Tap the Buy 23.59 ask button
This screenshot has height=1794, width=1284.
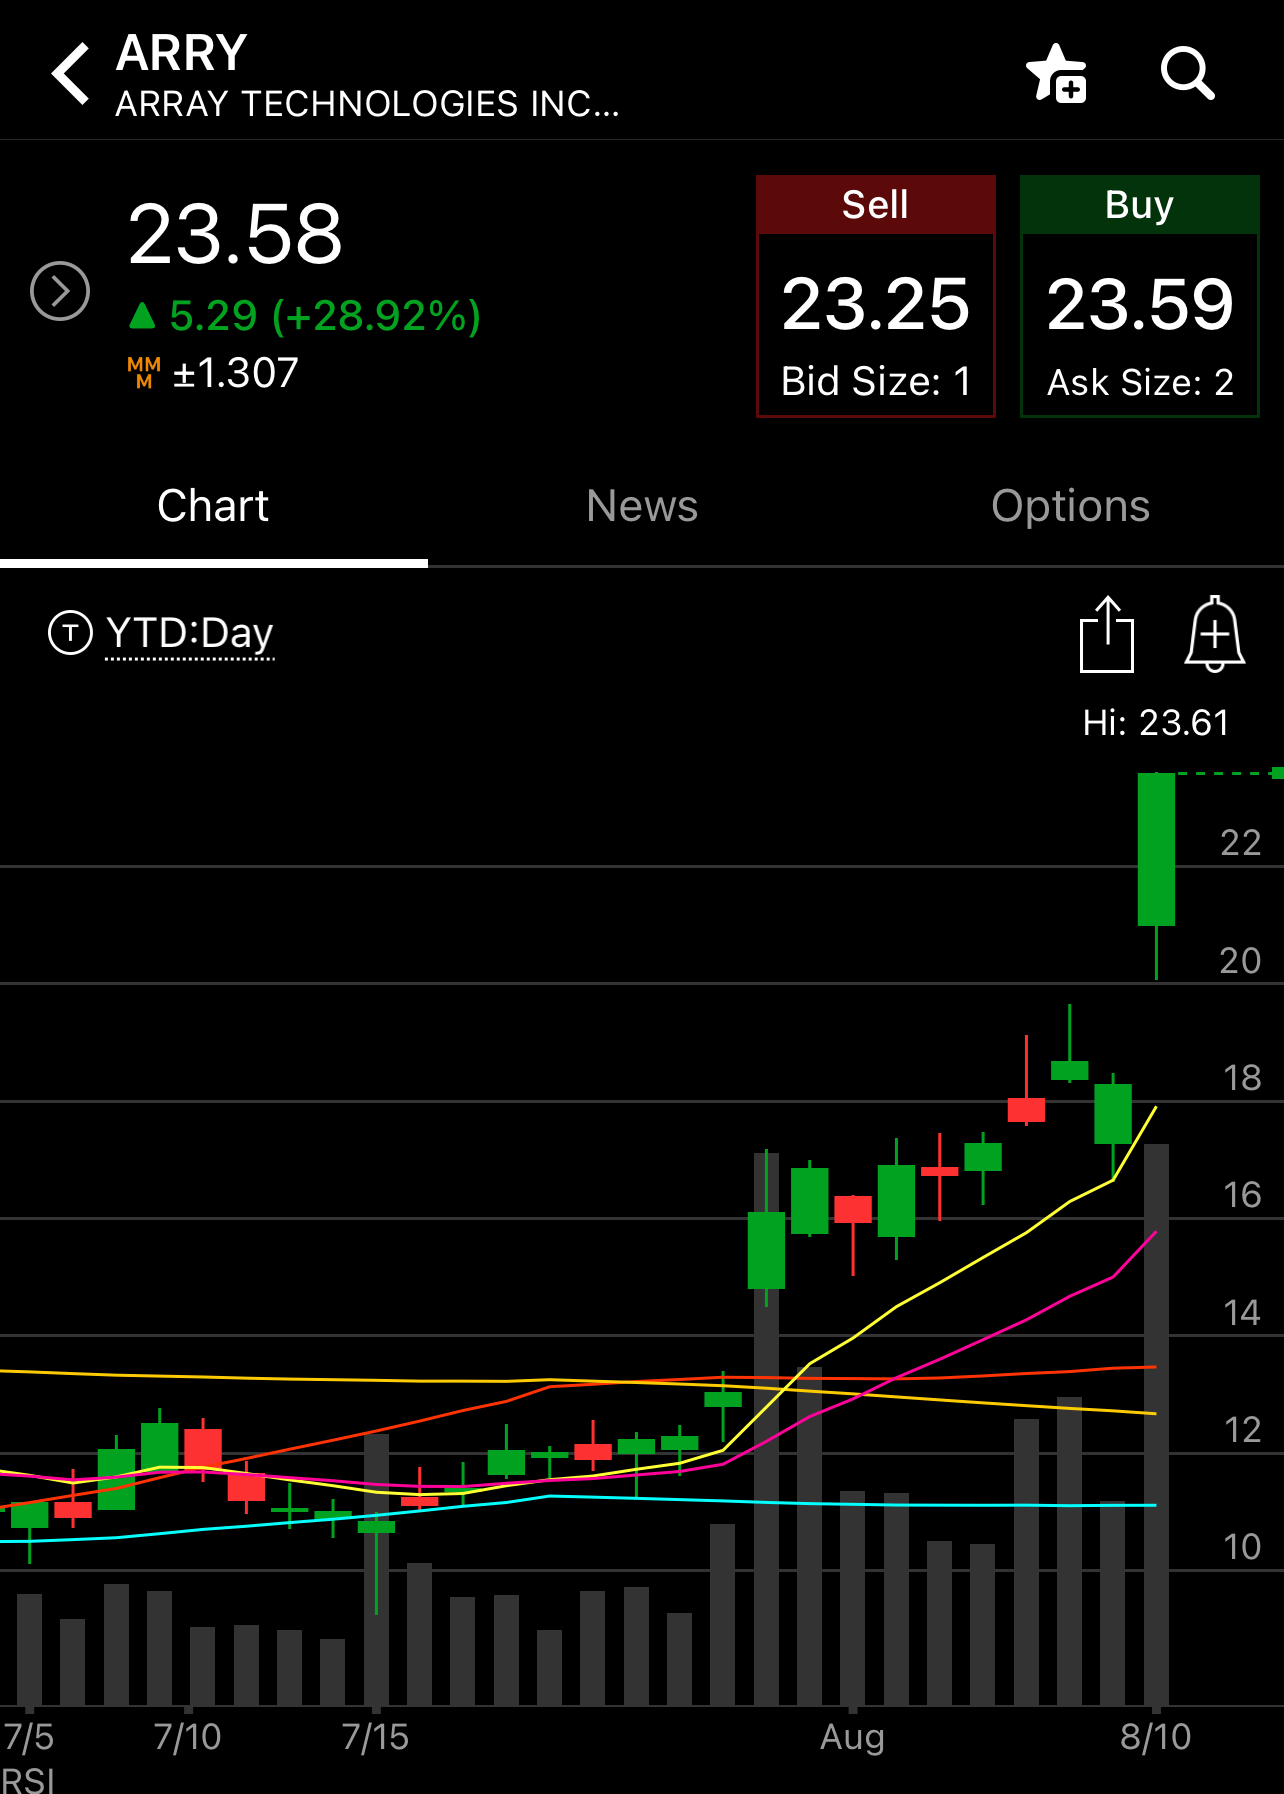click(1139, 296)
